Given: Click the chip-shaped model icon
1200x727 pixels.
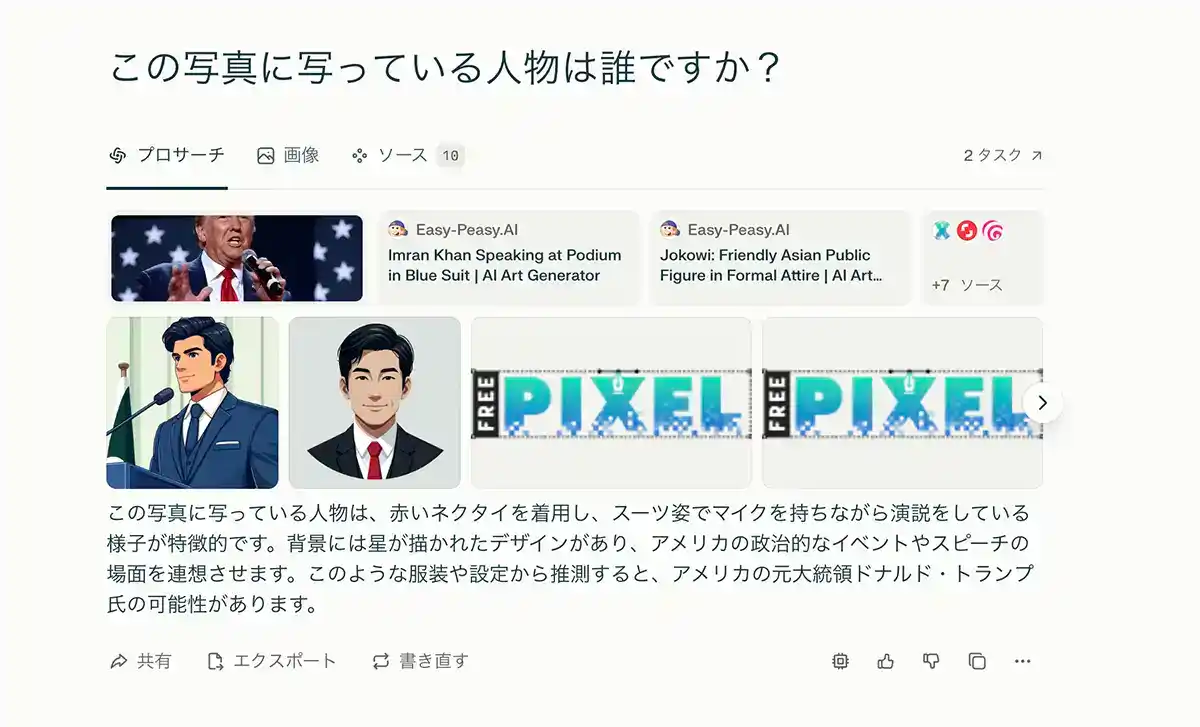Looking at the screenshot, I should [x=840, y=661].
